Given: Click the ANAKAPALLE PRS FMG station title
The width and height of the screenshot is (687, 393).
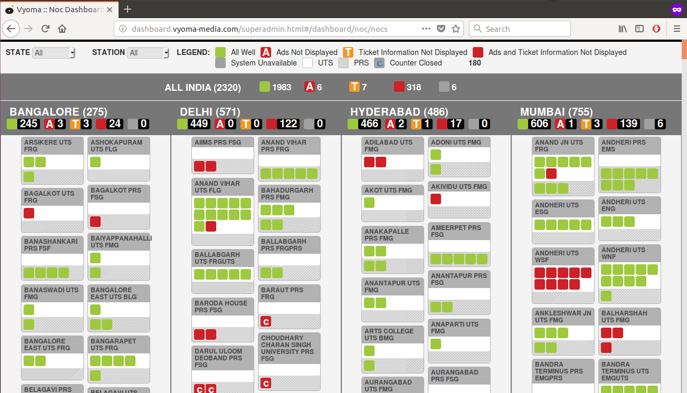Looking at the screenshot, I should tap(386, 235).
